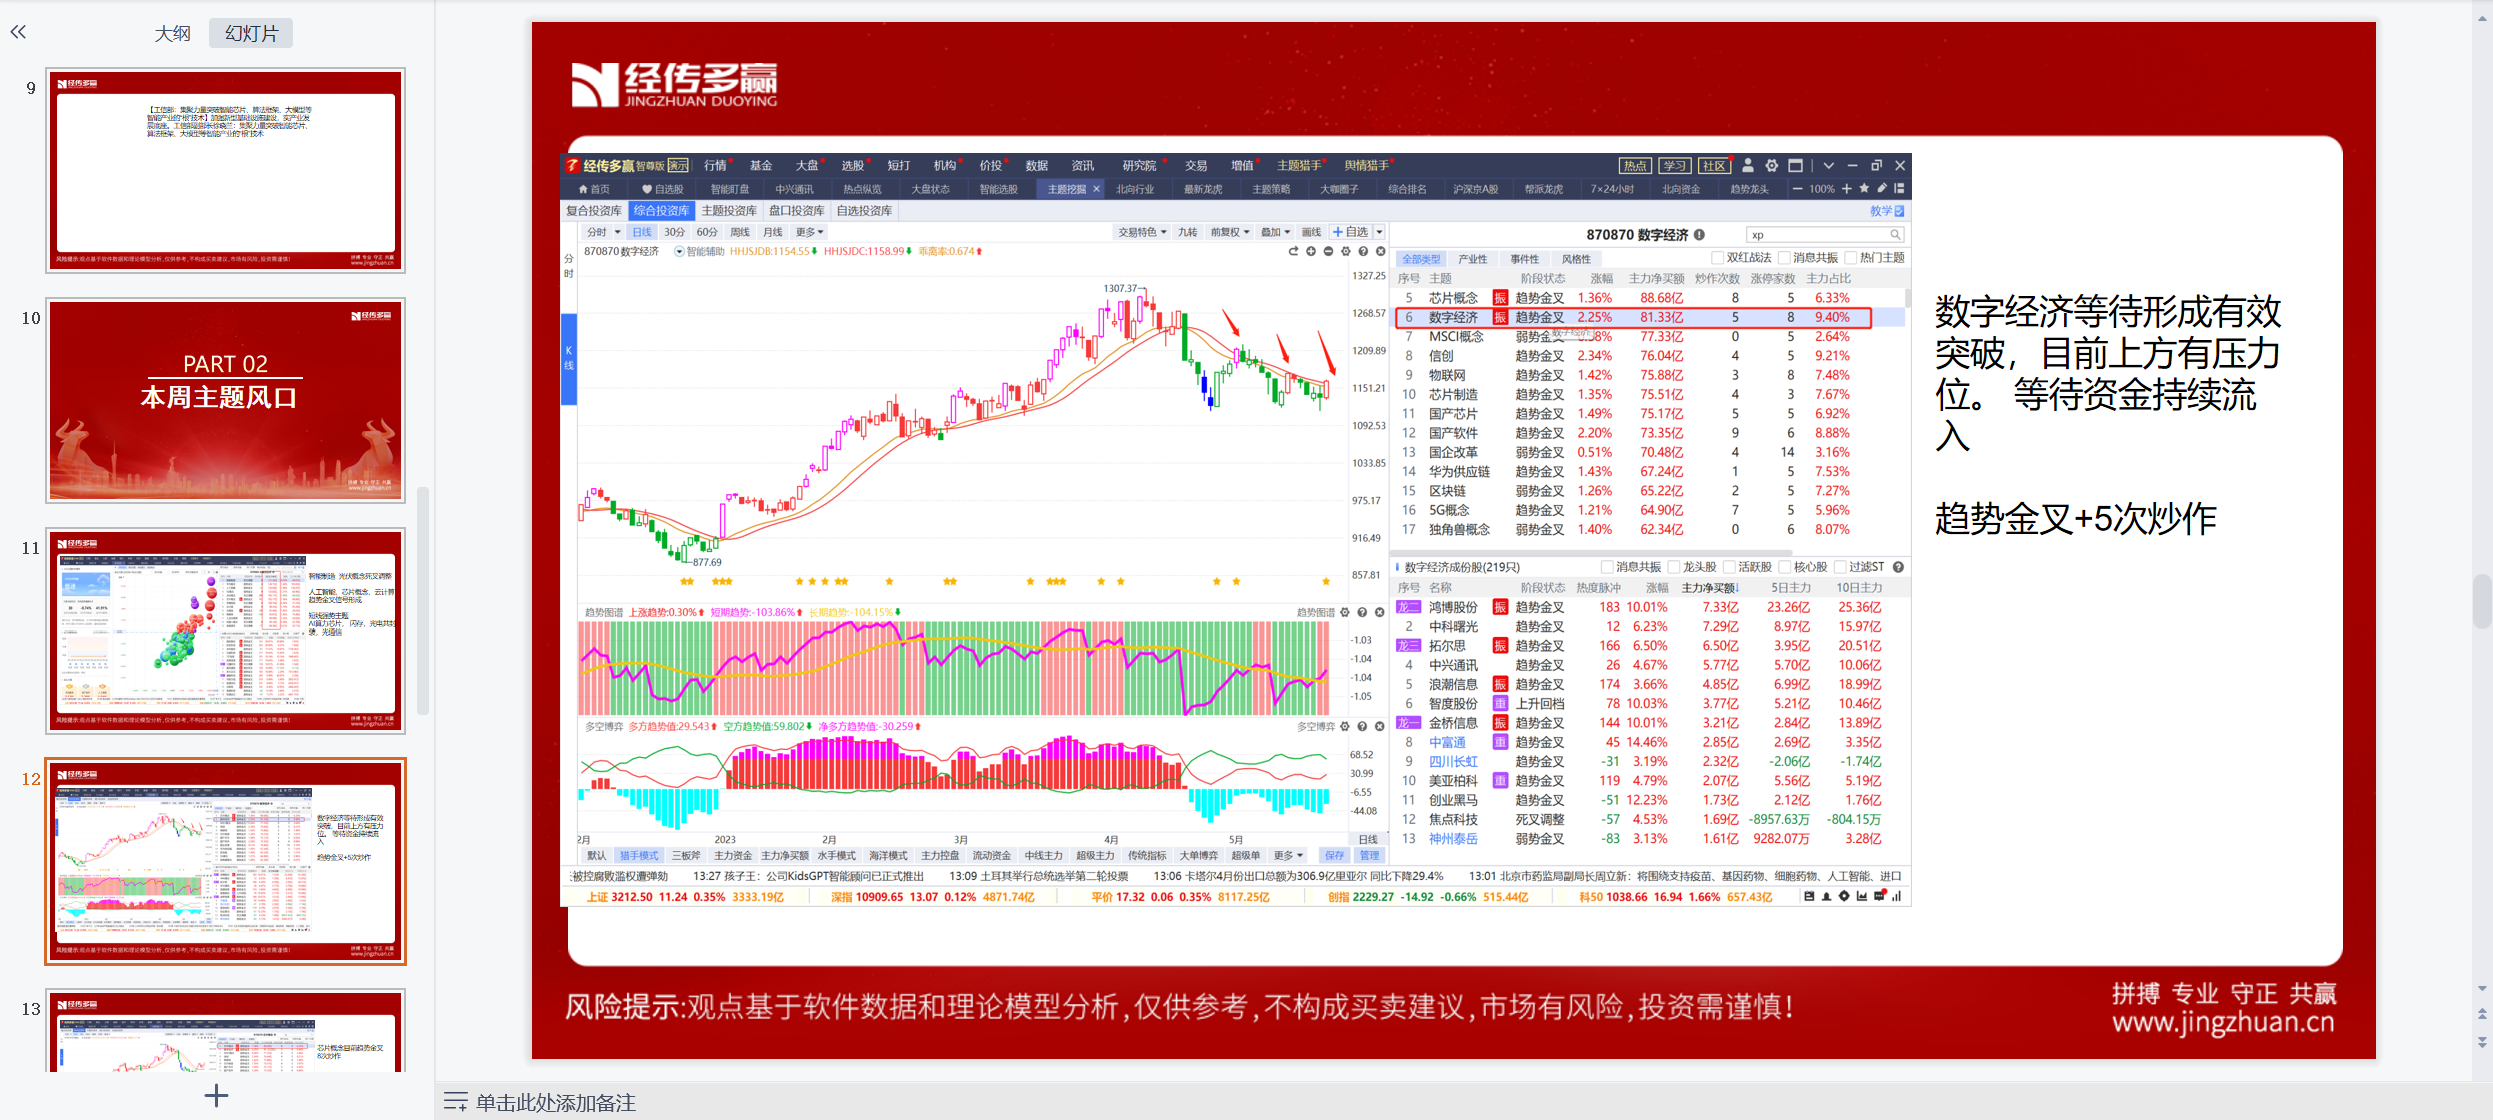Click the refresh arrow icon above the chart
The image size is (2493, 1120).
coord(1293,251)
